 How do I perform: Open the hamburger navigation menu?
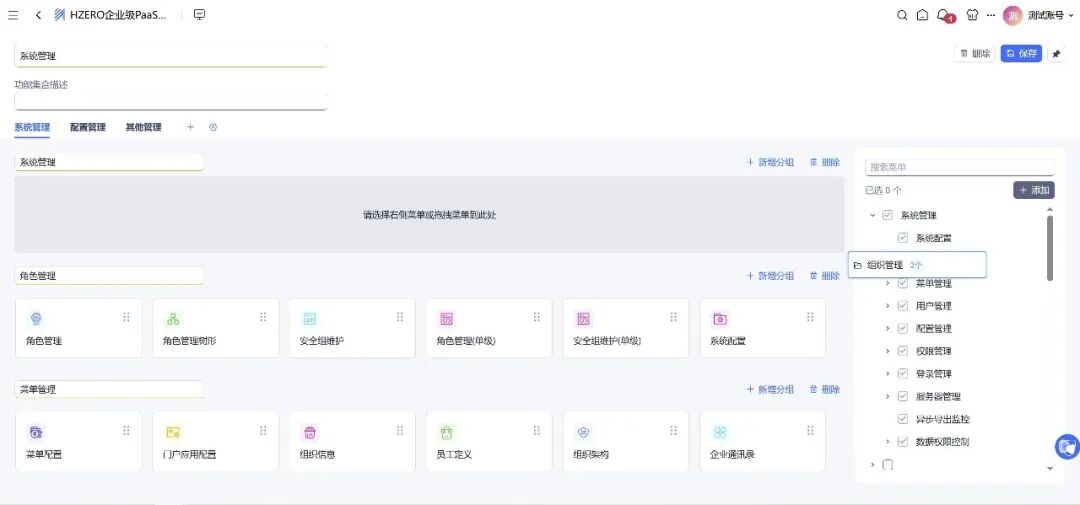tap(13, 15)
